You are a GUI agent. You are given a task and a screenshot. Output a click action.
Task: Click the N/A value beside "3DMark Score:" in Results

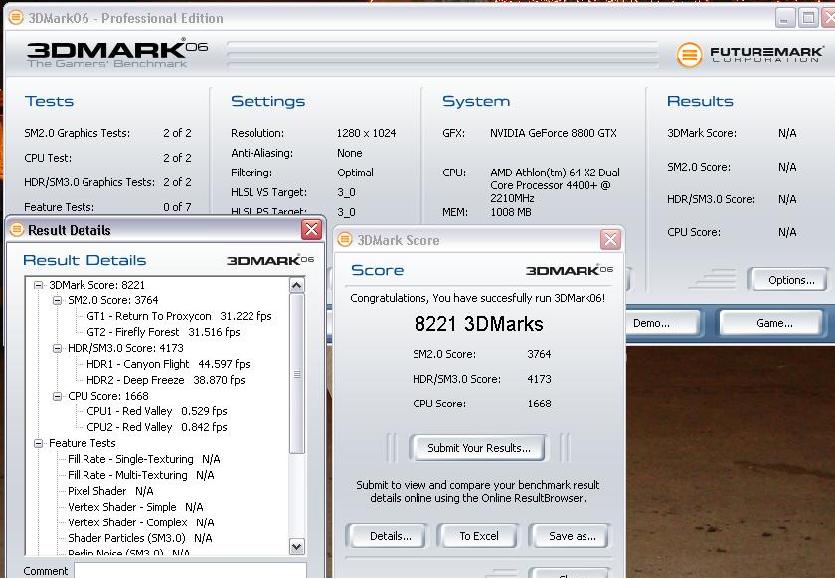click(787, 133)
